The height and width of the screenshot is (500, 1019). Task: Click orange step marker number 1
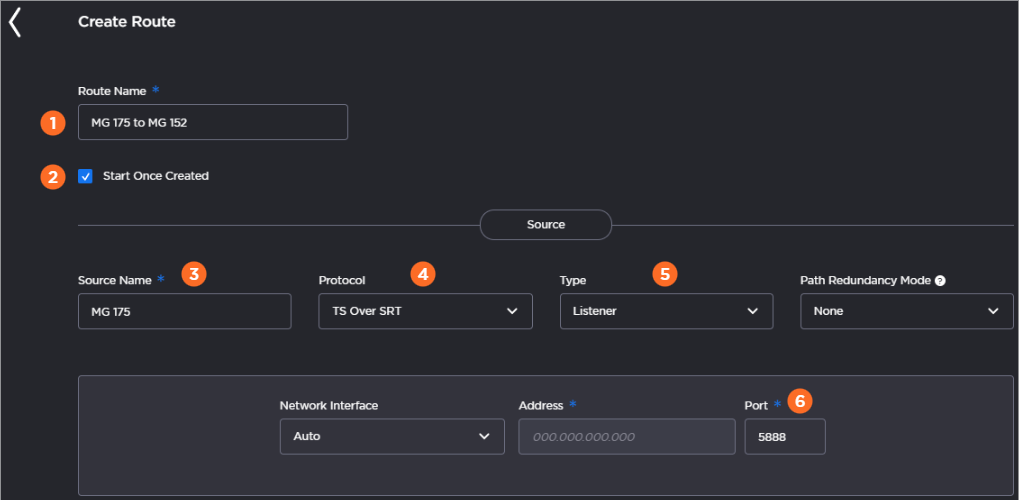(53, 122)
